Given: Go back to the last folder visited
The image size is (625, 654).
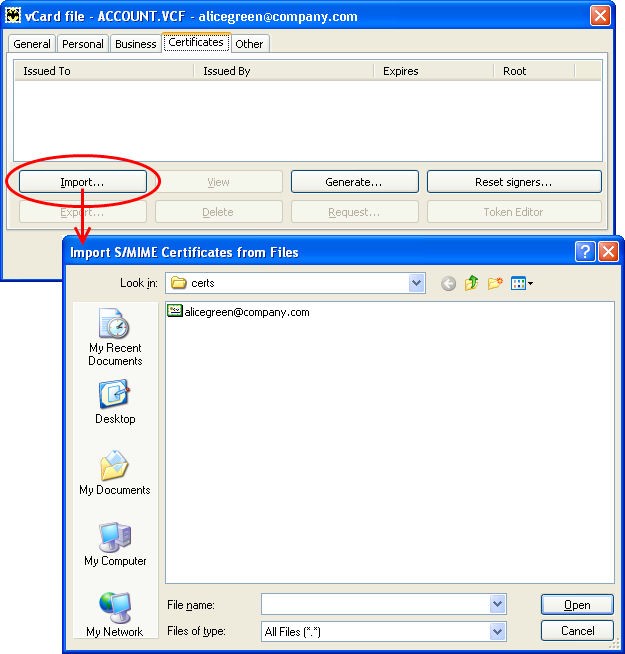Looking at the screenshot, I should [x=449, y=284].
